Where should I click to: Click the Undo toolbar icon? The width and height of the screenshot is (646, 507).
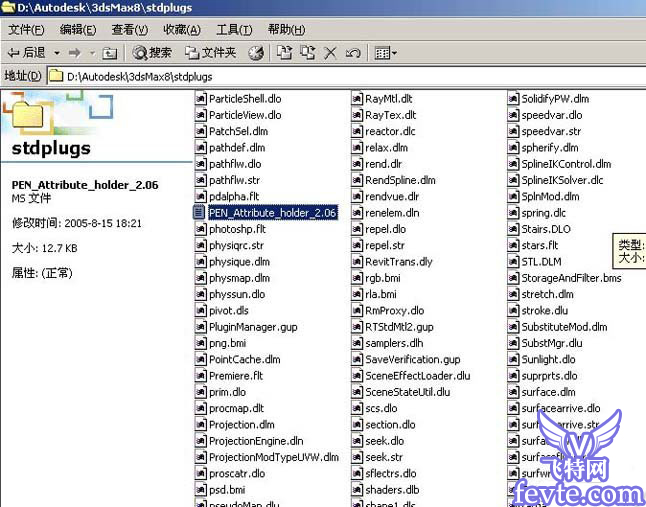point(353,53)
